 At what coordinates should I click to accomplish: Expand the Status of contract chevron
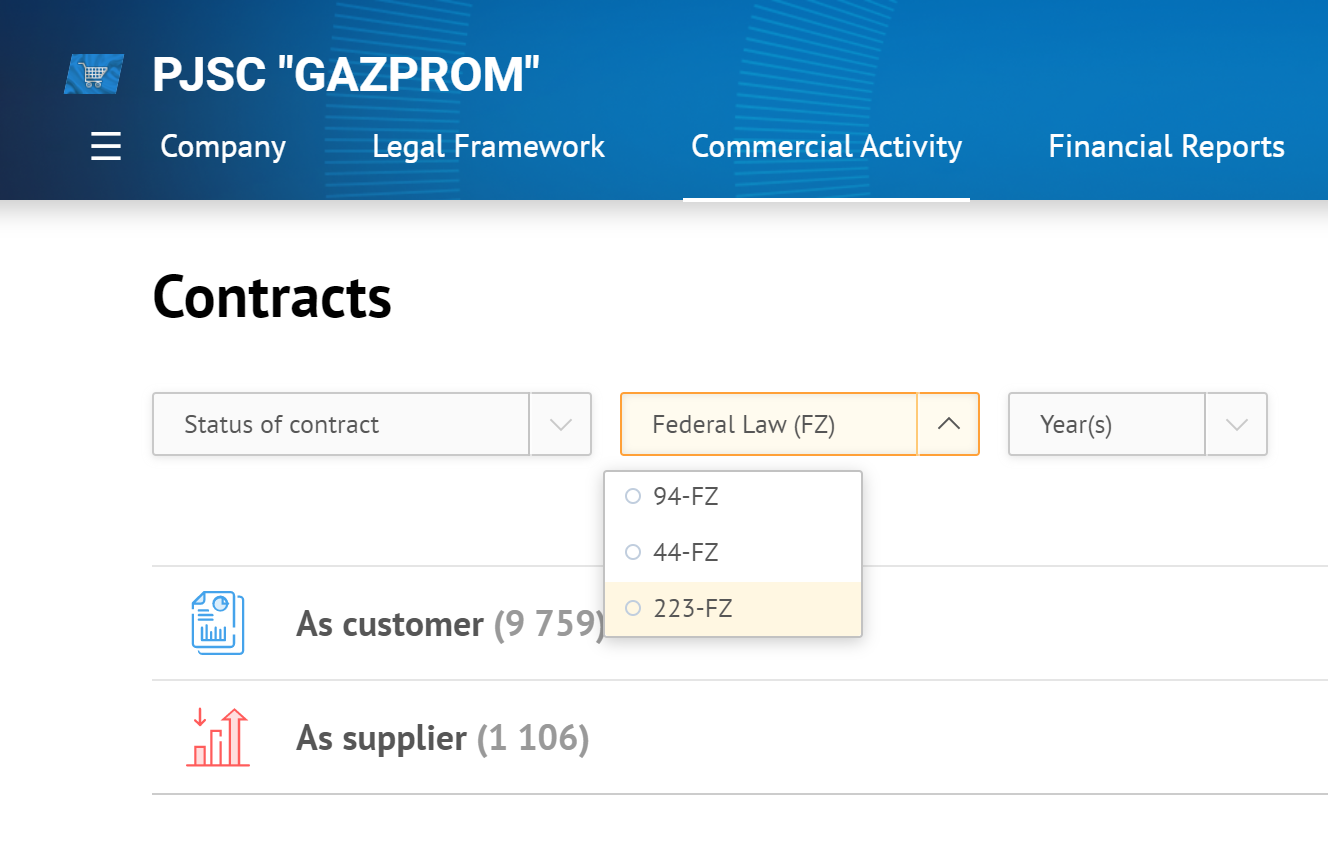561,424
